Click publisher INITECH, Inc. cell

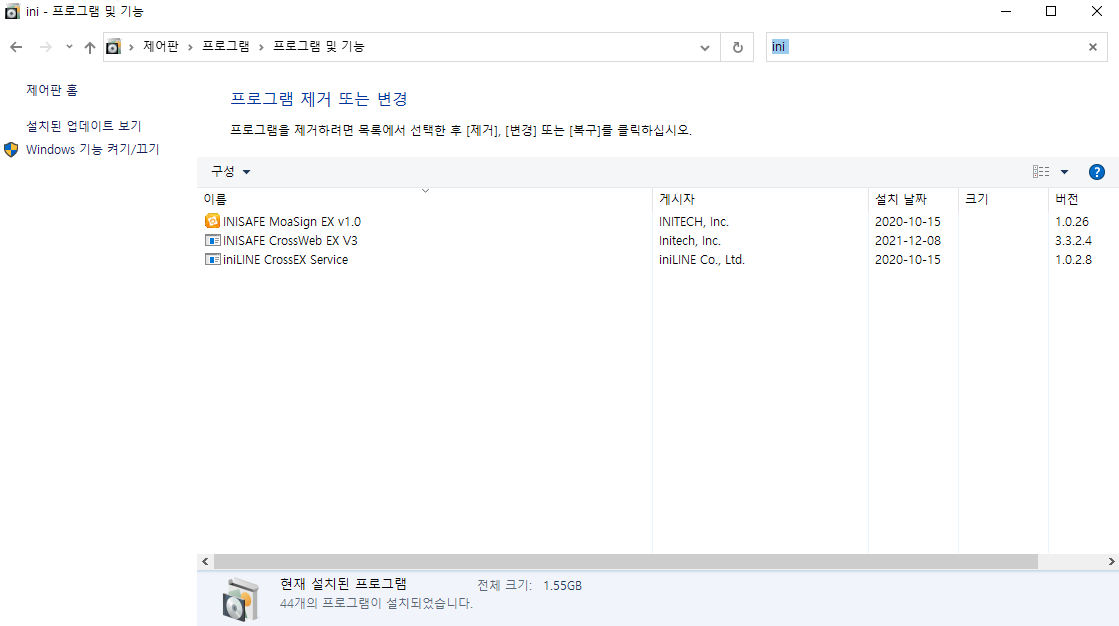[x=693, y=221]
